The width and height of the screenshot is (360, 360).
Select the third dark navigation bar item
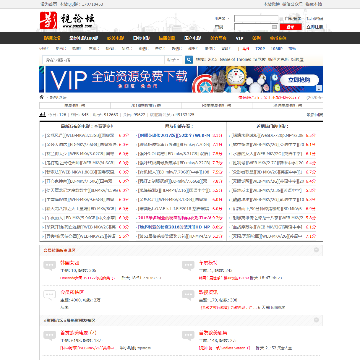click(x=116, y=38)
